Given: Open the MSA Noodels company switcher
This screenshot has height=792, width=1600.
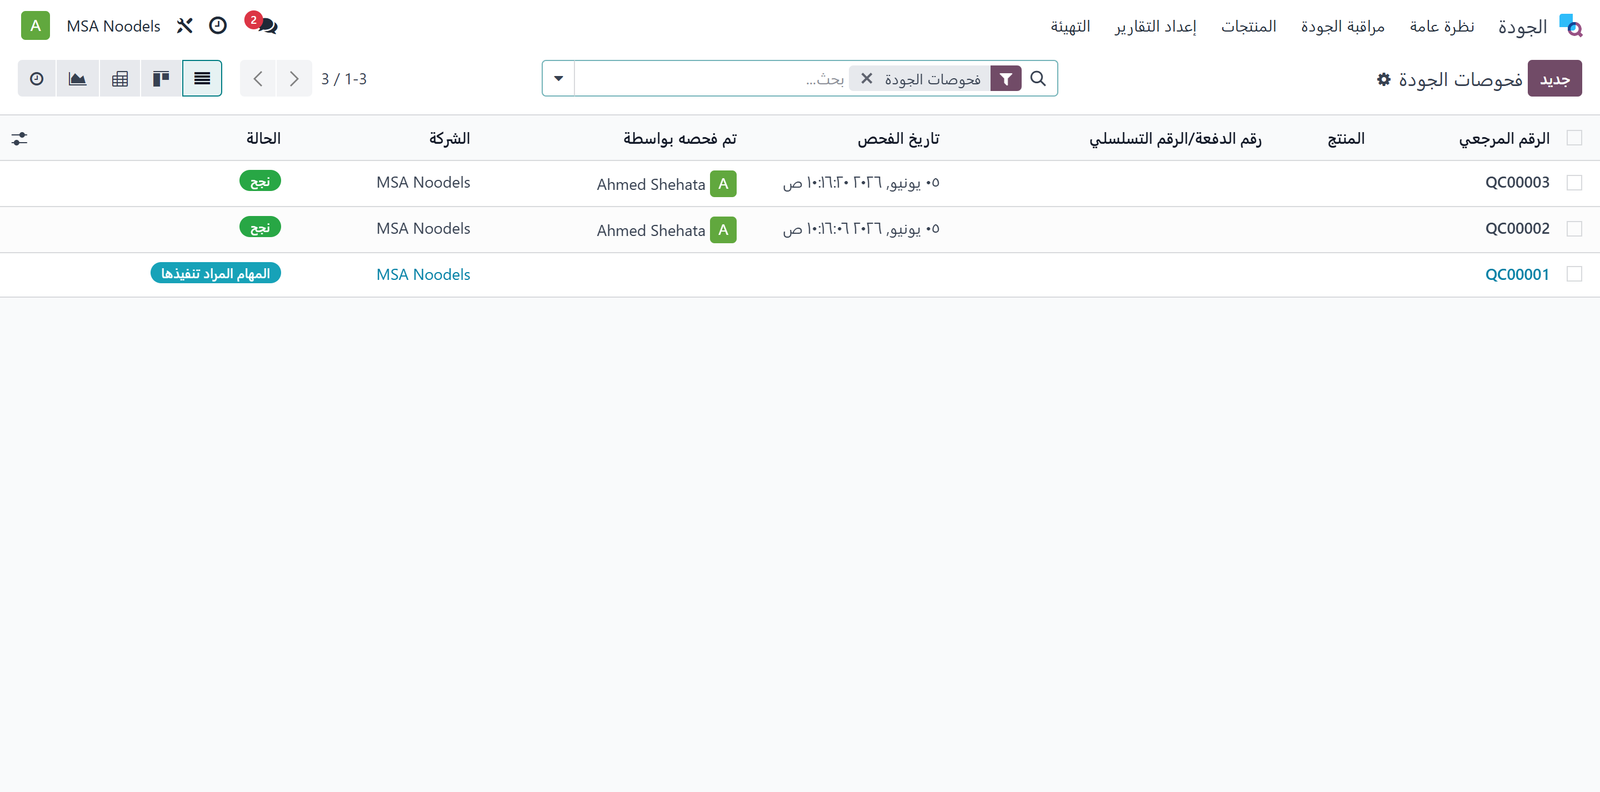Looking at the screenshot, I should 113,26.
